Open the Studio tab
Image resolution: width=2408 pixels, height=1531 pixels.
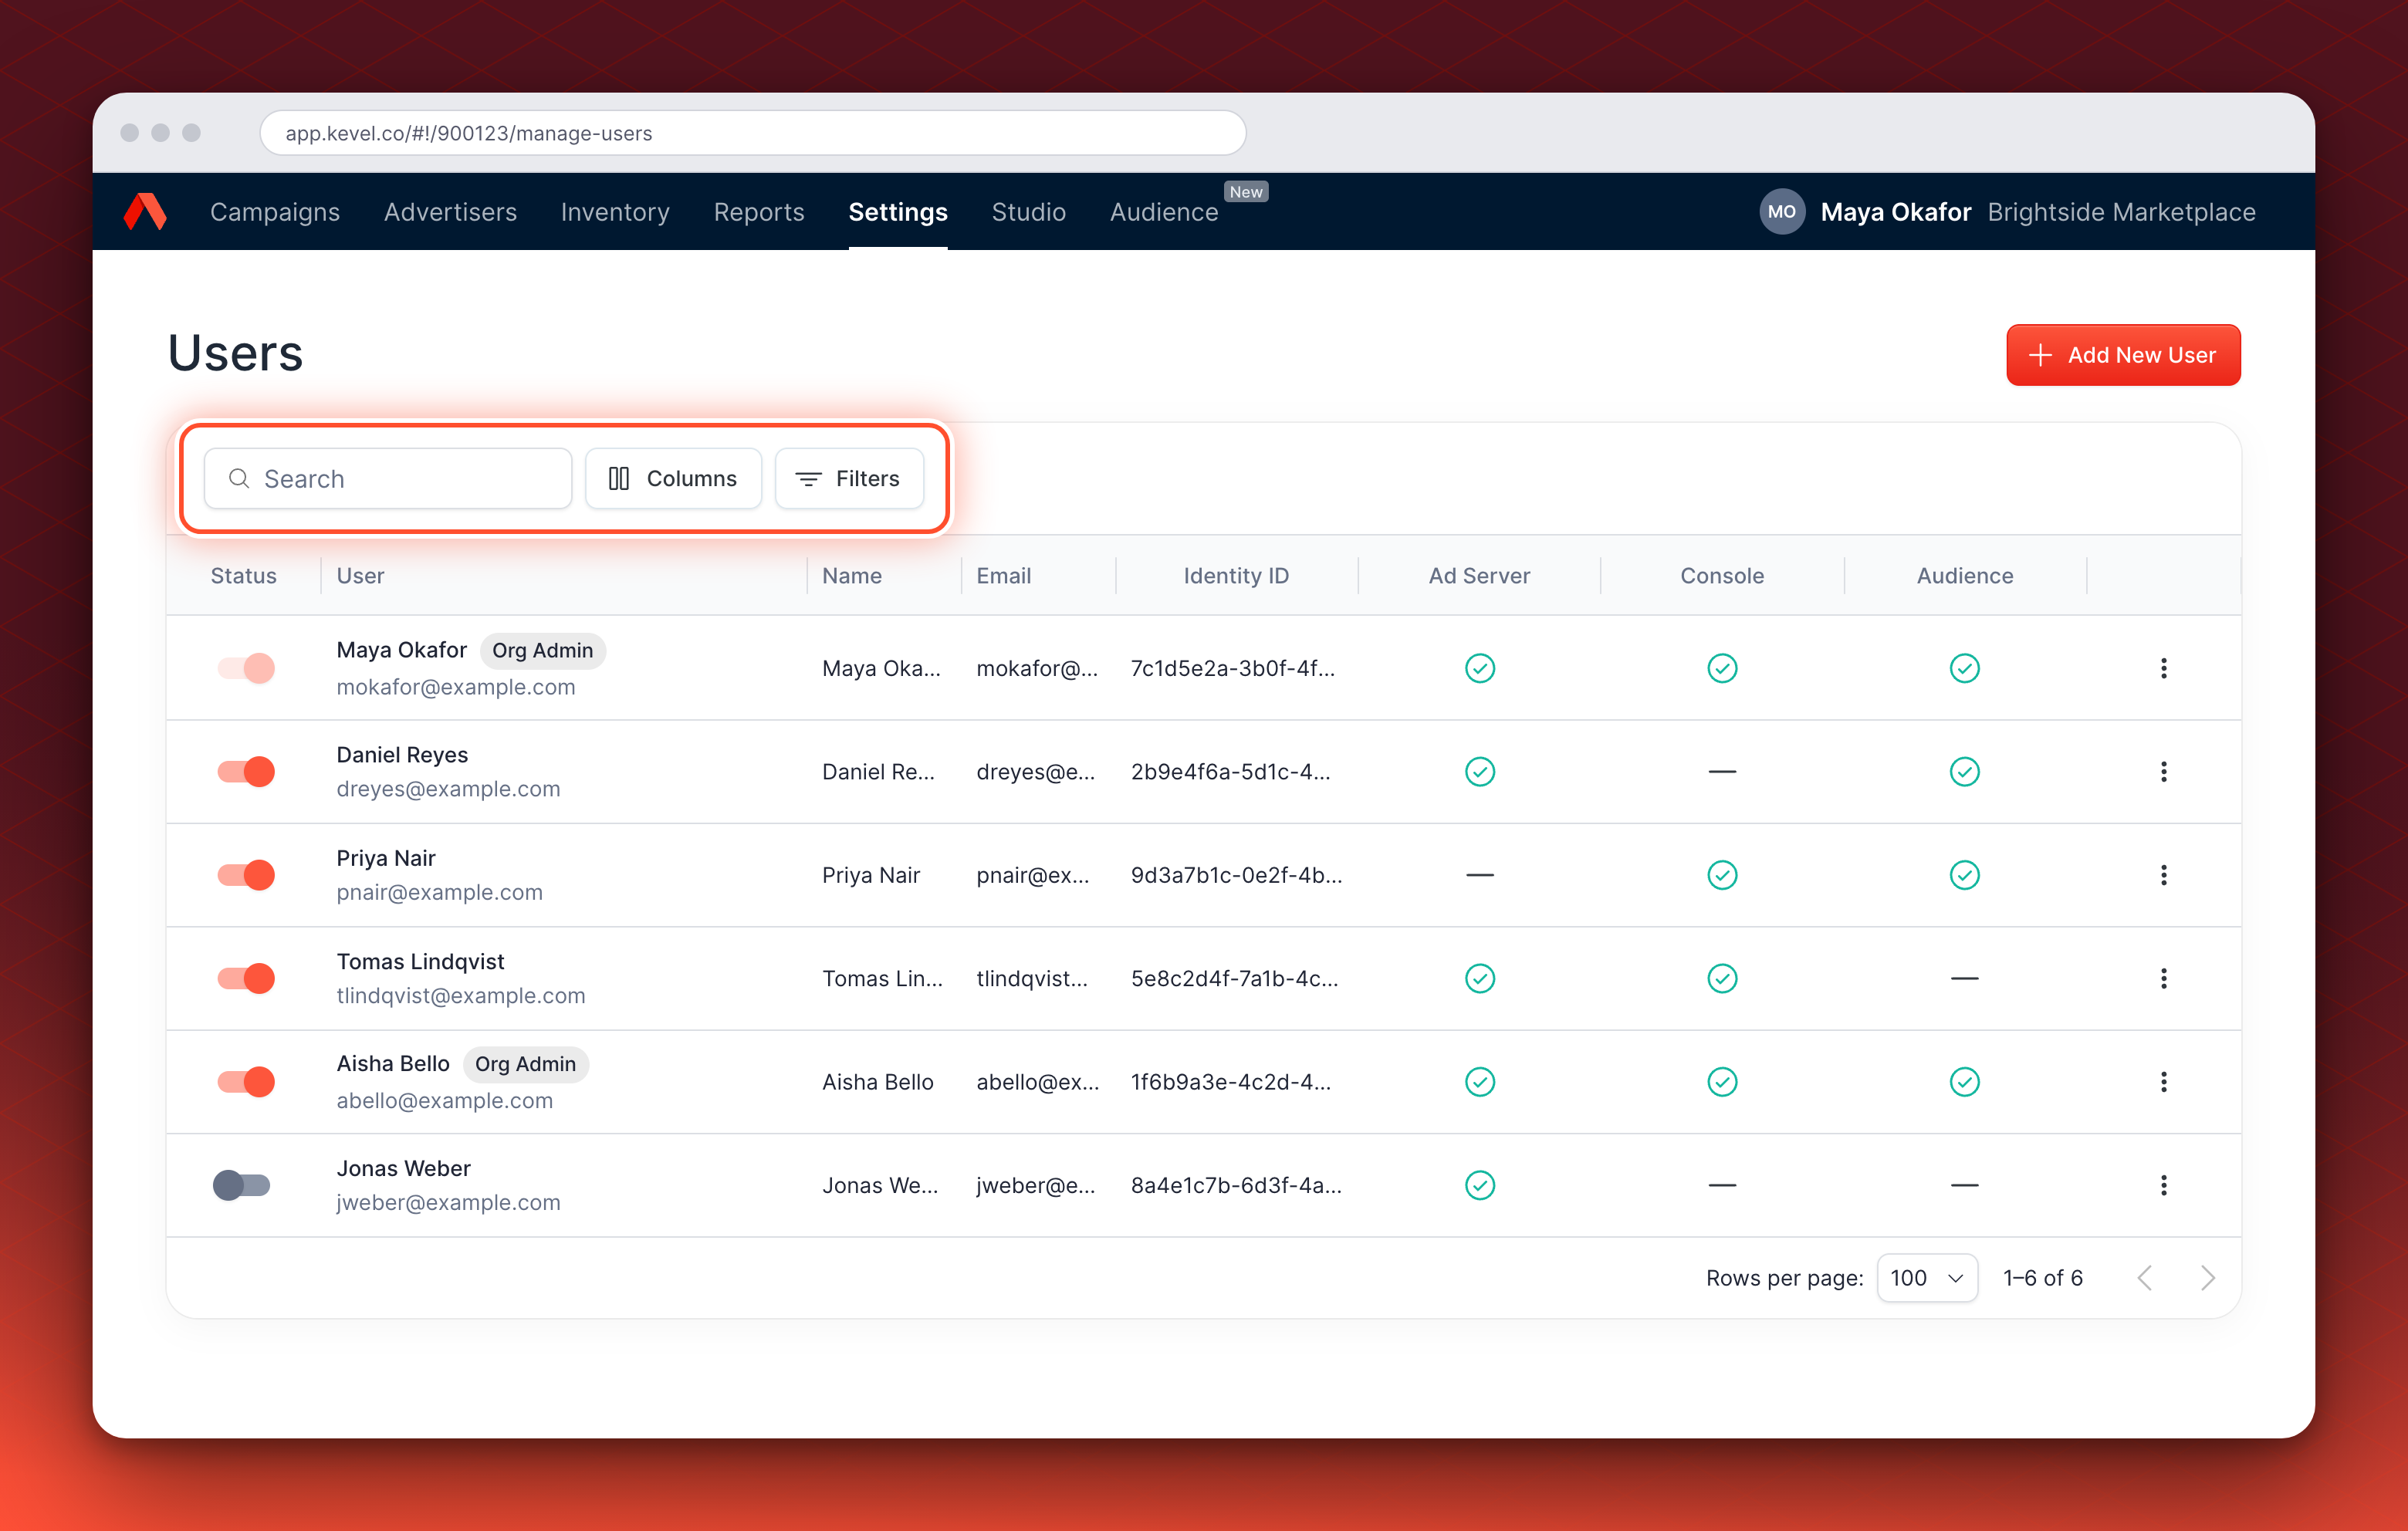(x=1028, y=212)
